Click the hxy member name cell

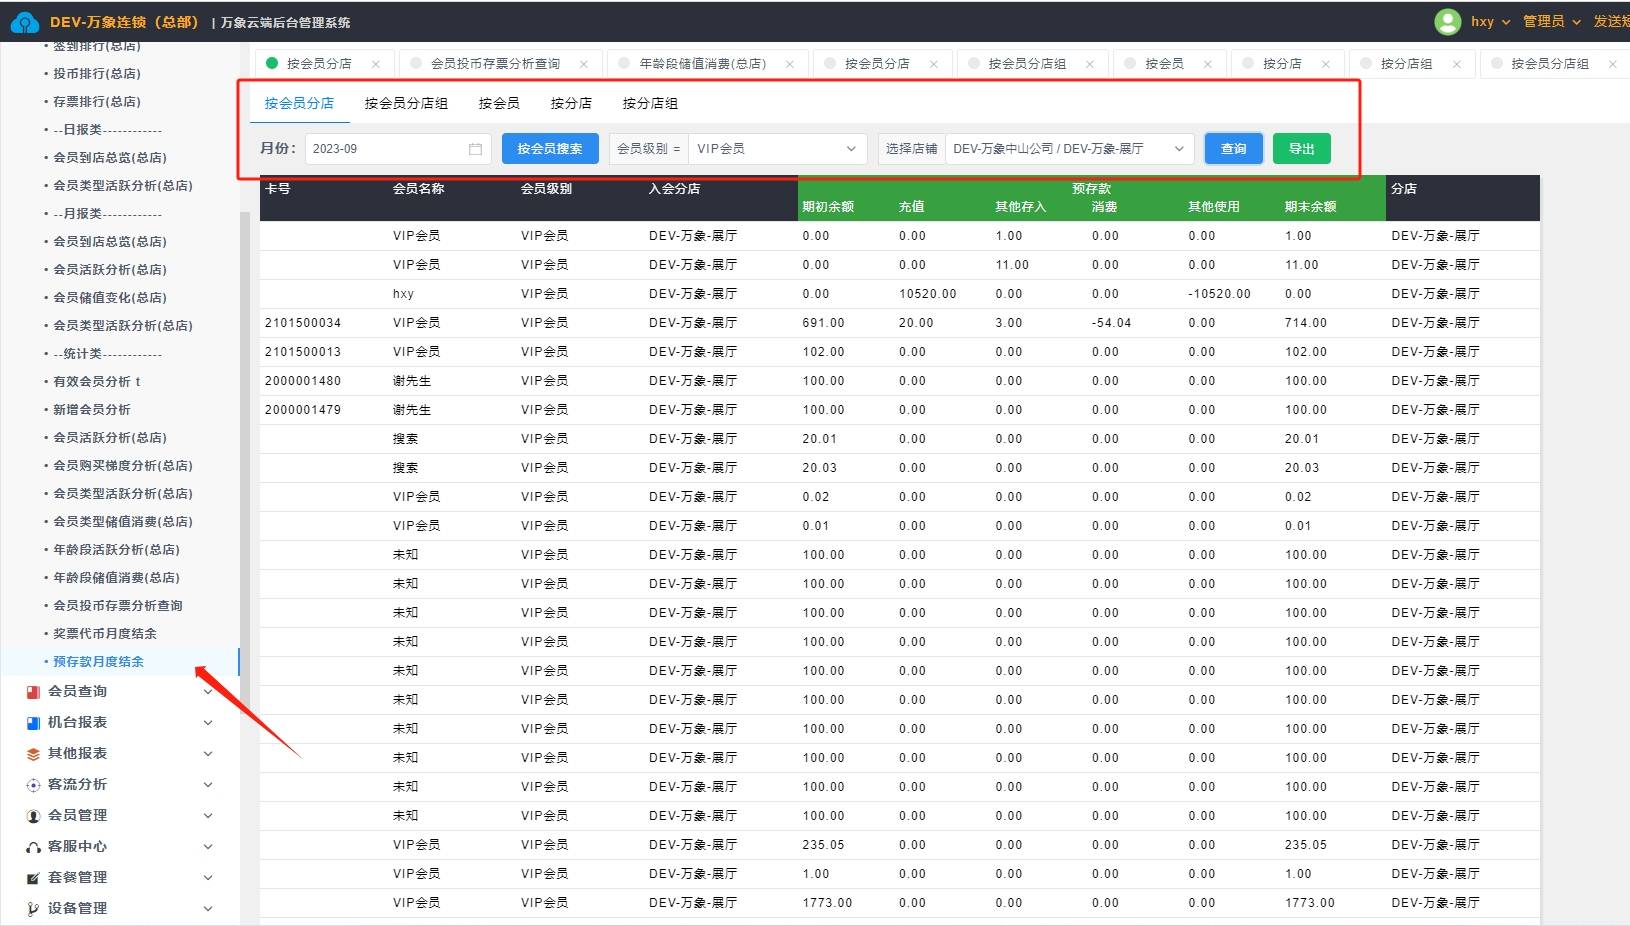[403, 294]
